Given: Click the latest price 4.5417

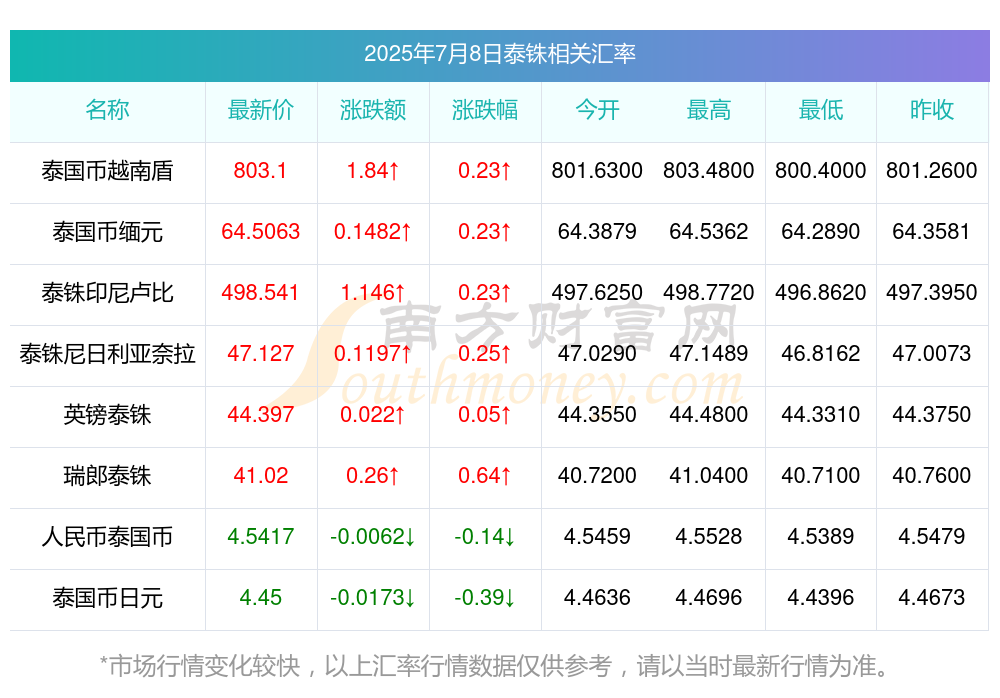Looking at the screenshot, I should [260, 536].
